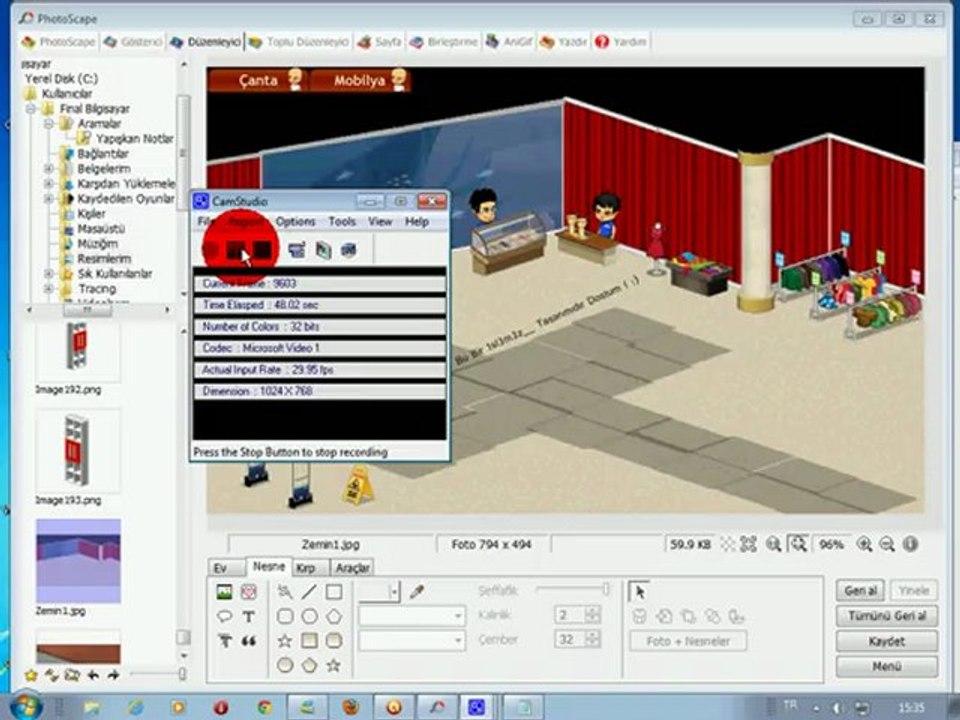Open Help menu in CamStudio
Screen dimensions: 960x720
click(x=417, y=222)
